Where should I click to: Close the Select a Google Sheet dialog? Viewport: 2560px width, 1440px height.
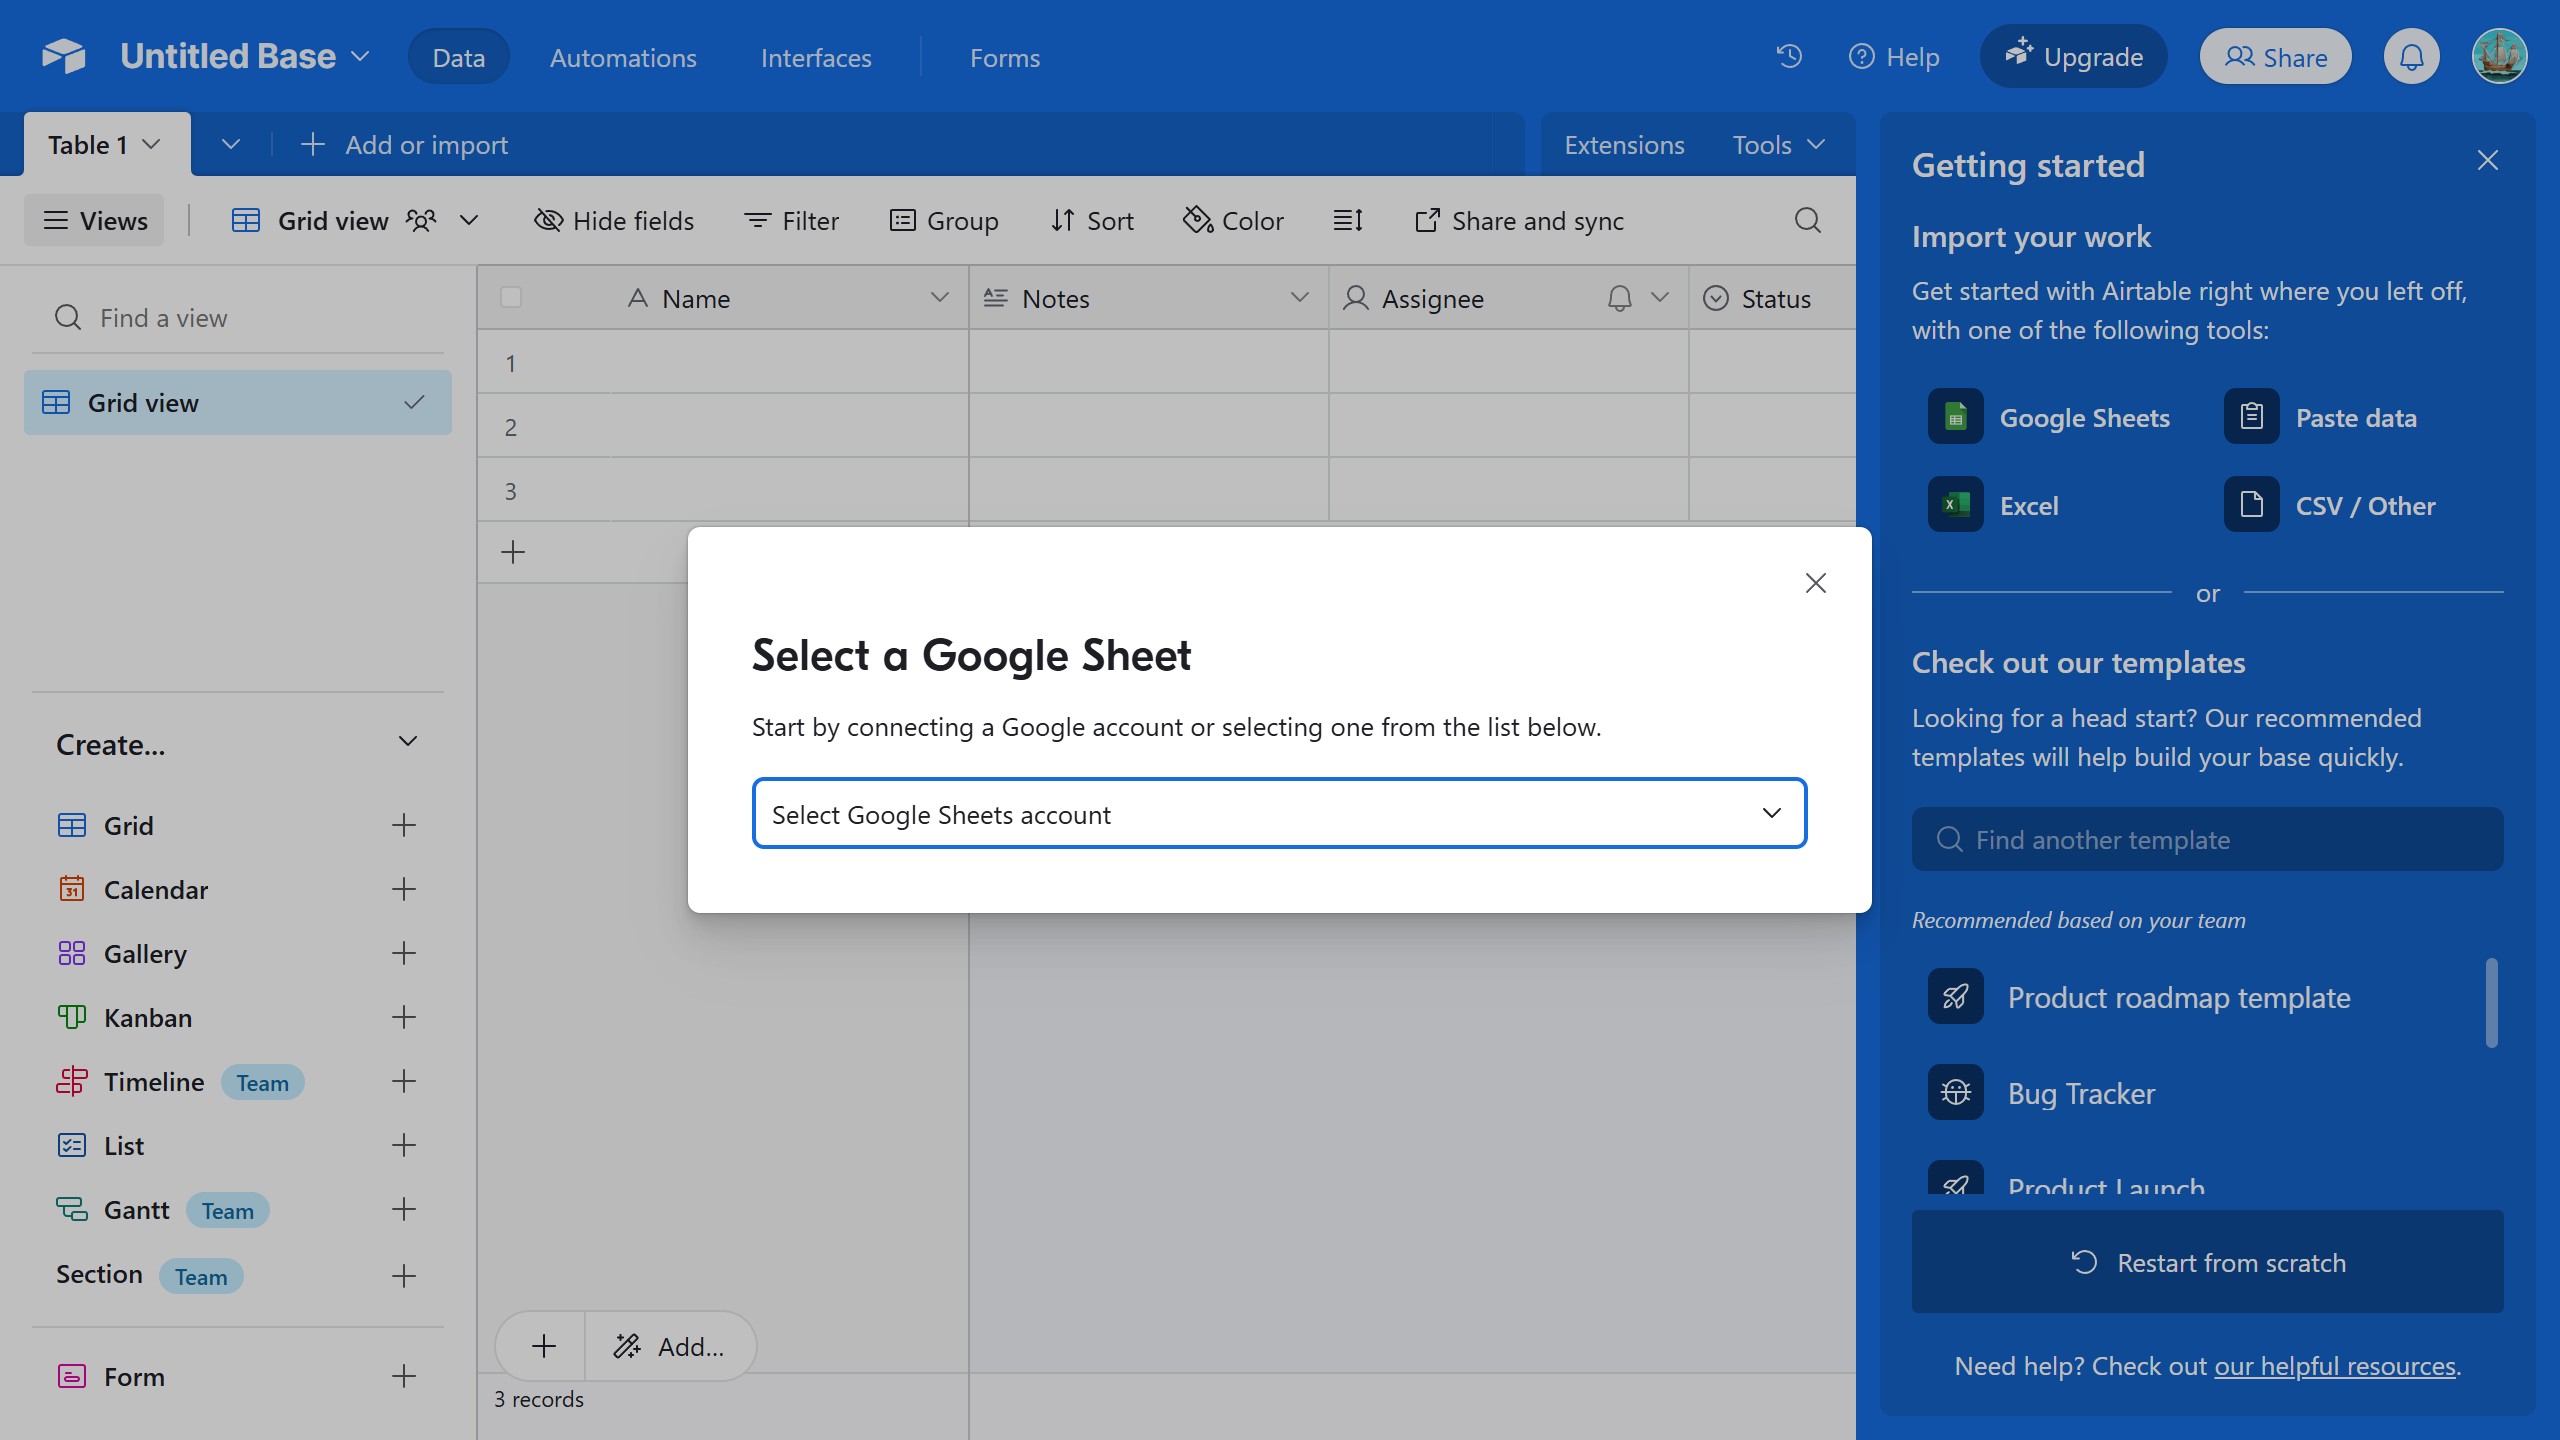click(1815, 582)
